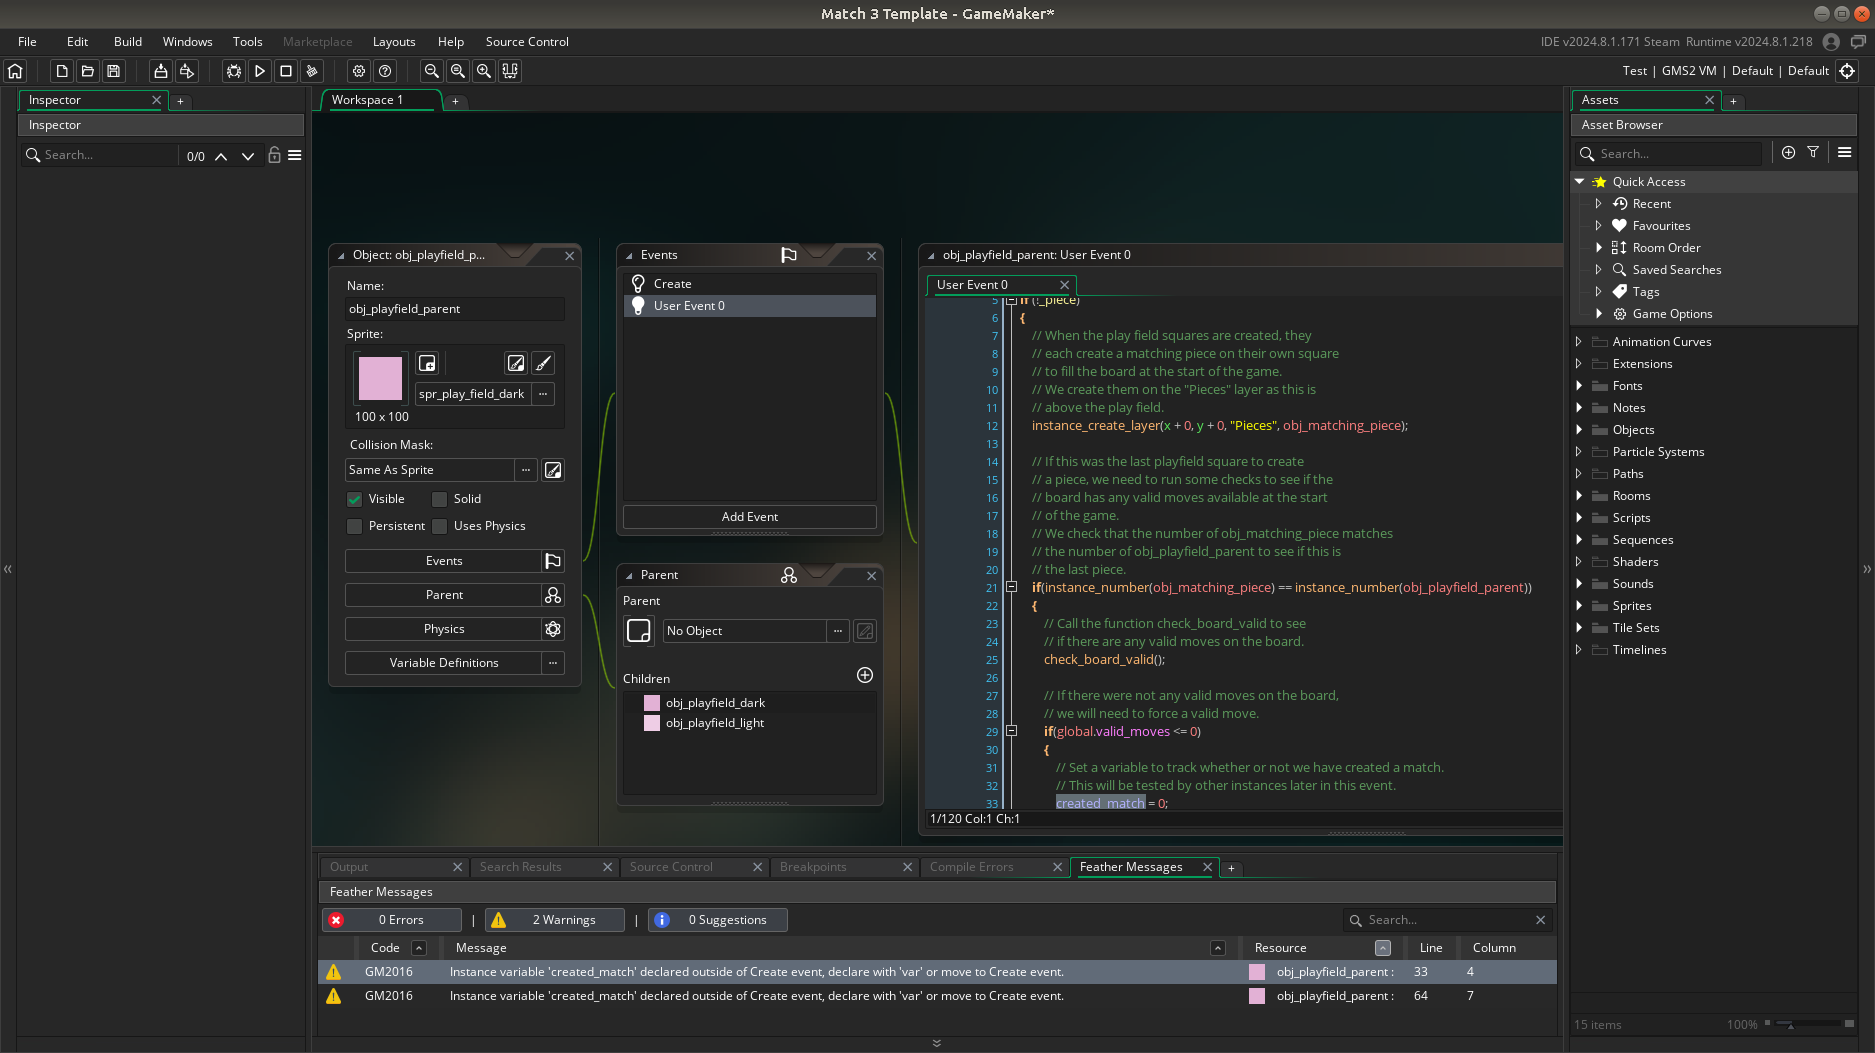Image resolution: width=1875 pixels, height=1053 pixels.
Task: Click the add child object plus icon
Action: pyautogui.click(x=865, y=675)
